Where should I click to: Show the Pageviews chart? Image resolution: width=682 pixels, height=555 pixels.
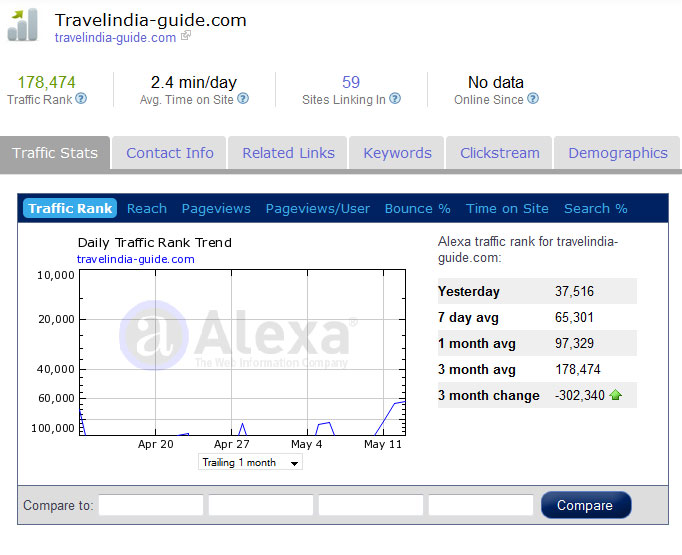pyautogui.click(x=216, y=209)
